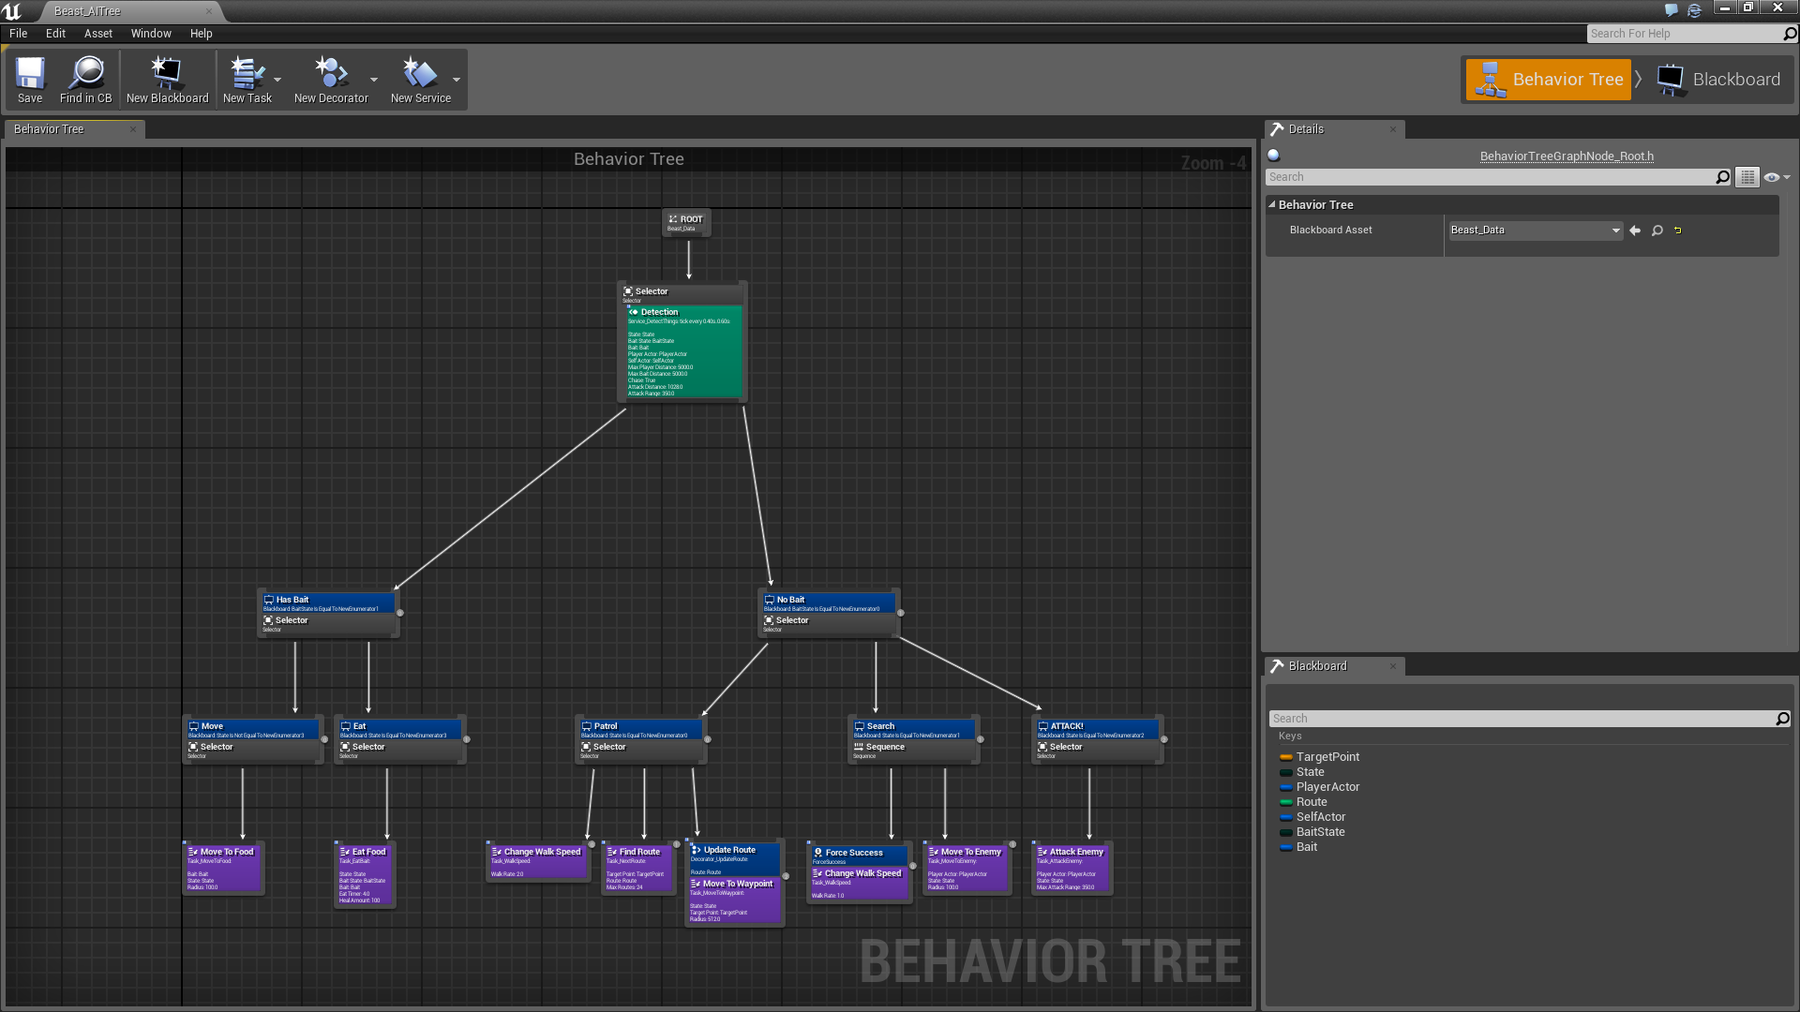Switch to Behavior Tree mode
This screenshot has width=1800, height=1012.
pyautogui.click(x=1548, y=79)
